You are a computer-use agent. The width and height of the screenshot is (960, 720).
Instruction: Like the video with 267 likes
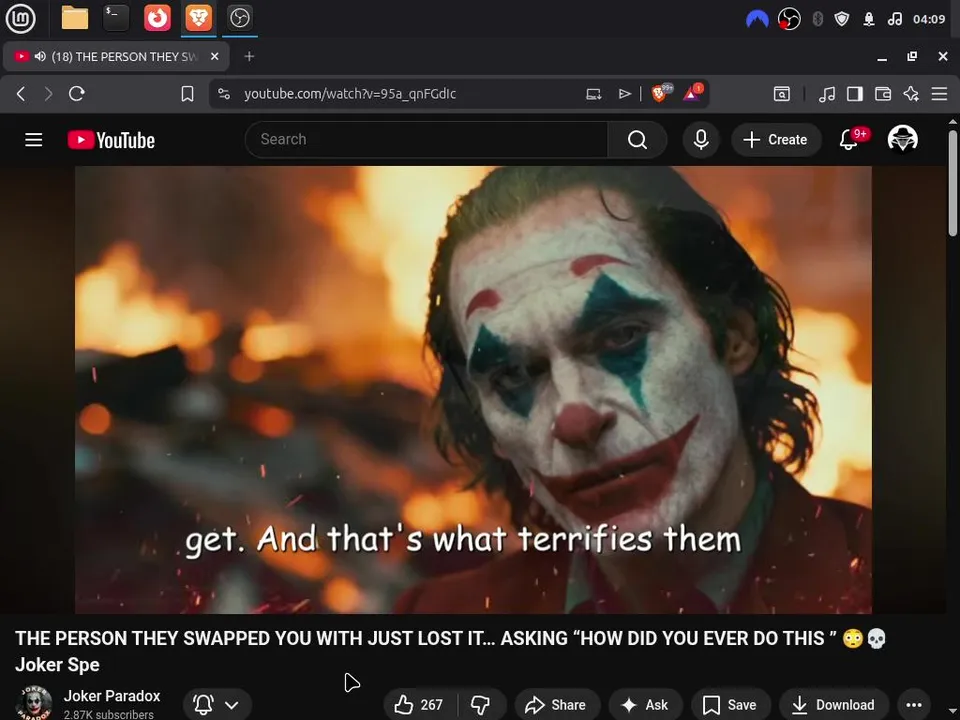pyautogui.click(x=419, y=705)
